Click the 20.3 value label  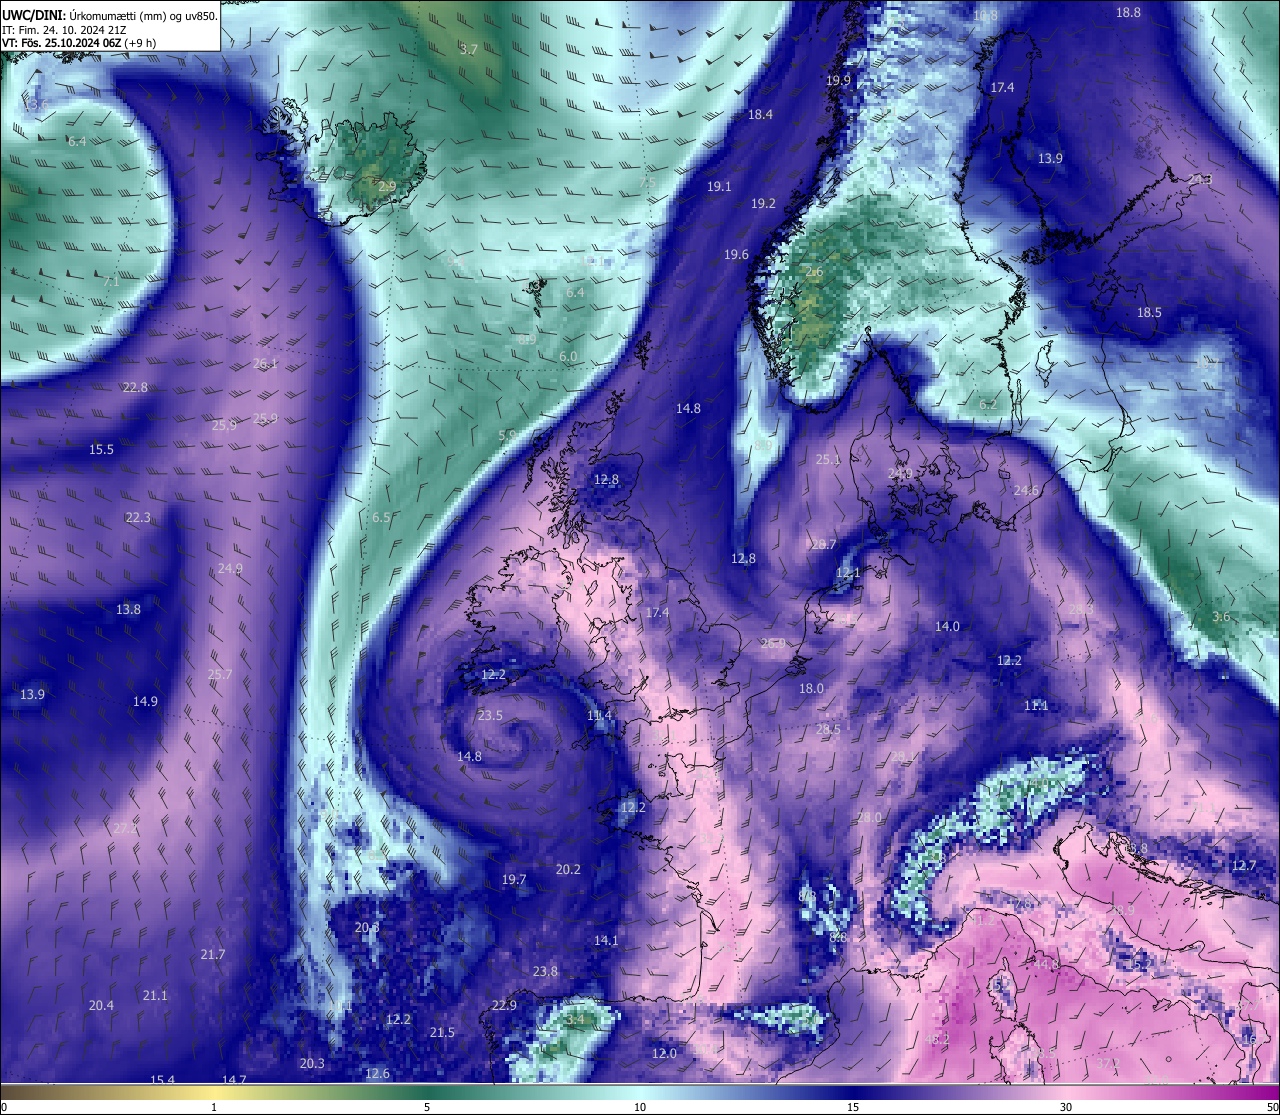(312, 1063)
